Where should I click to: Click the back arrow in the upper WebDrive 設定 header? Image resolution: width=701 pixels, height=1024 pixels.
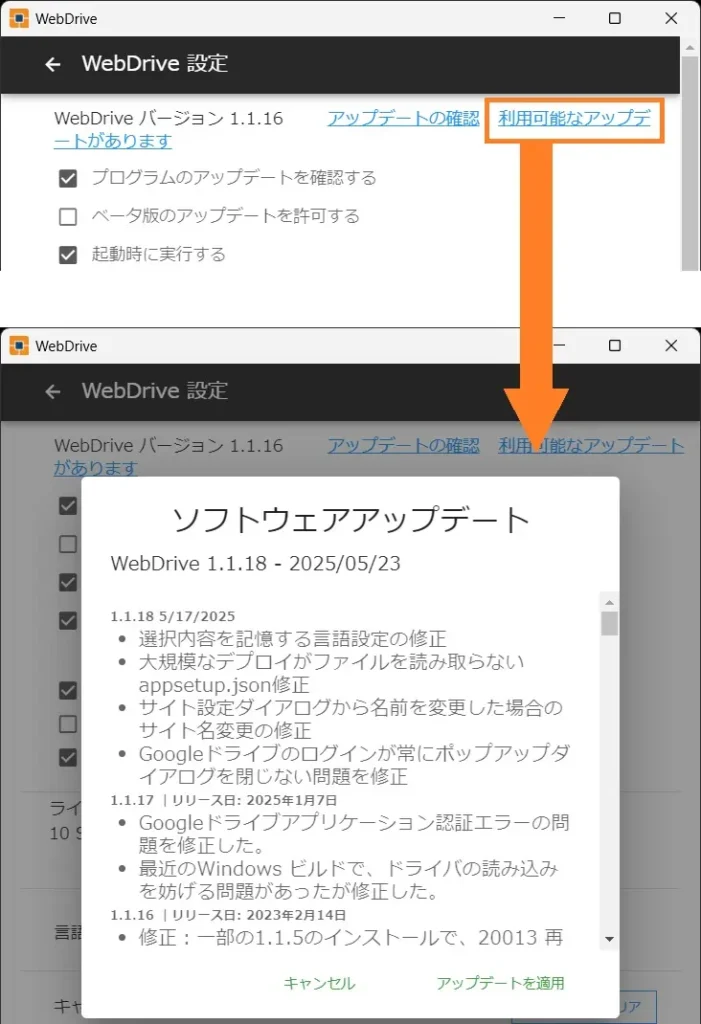point(53,65)
